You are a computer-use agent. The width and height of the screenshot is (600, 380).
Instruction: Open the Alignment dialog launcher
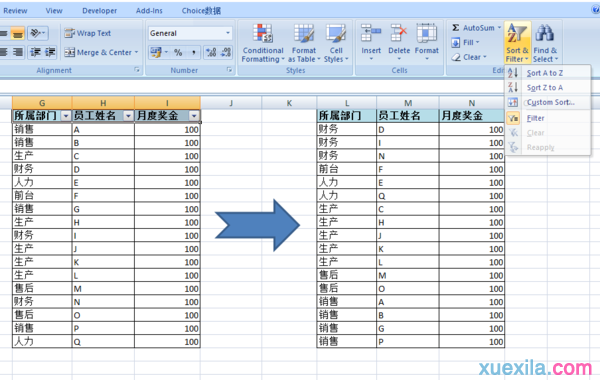(137, 70)
